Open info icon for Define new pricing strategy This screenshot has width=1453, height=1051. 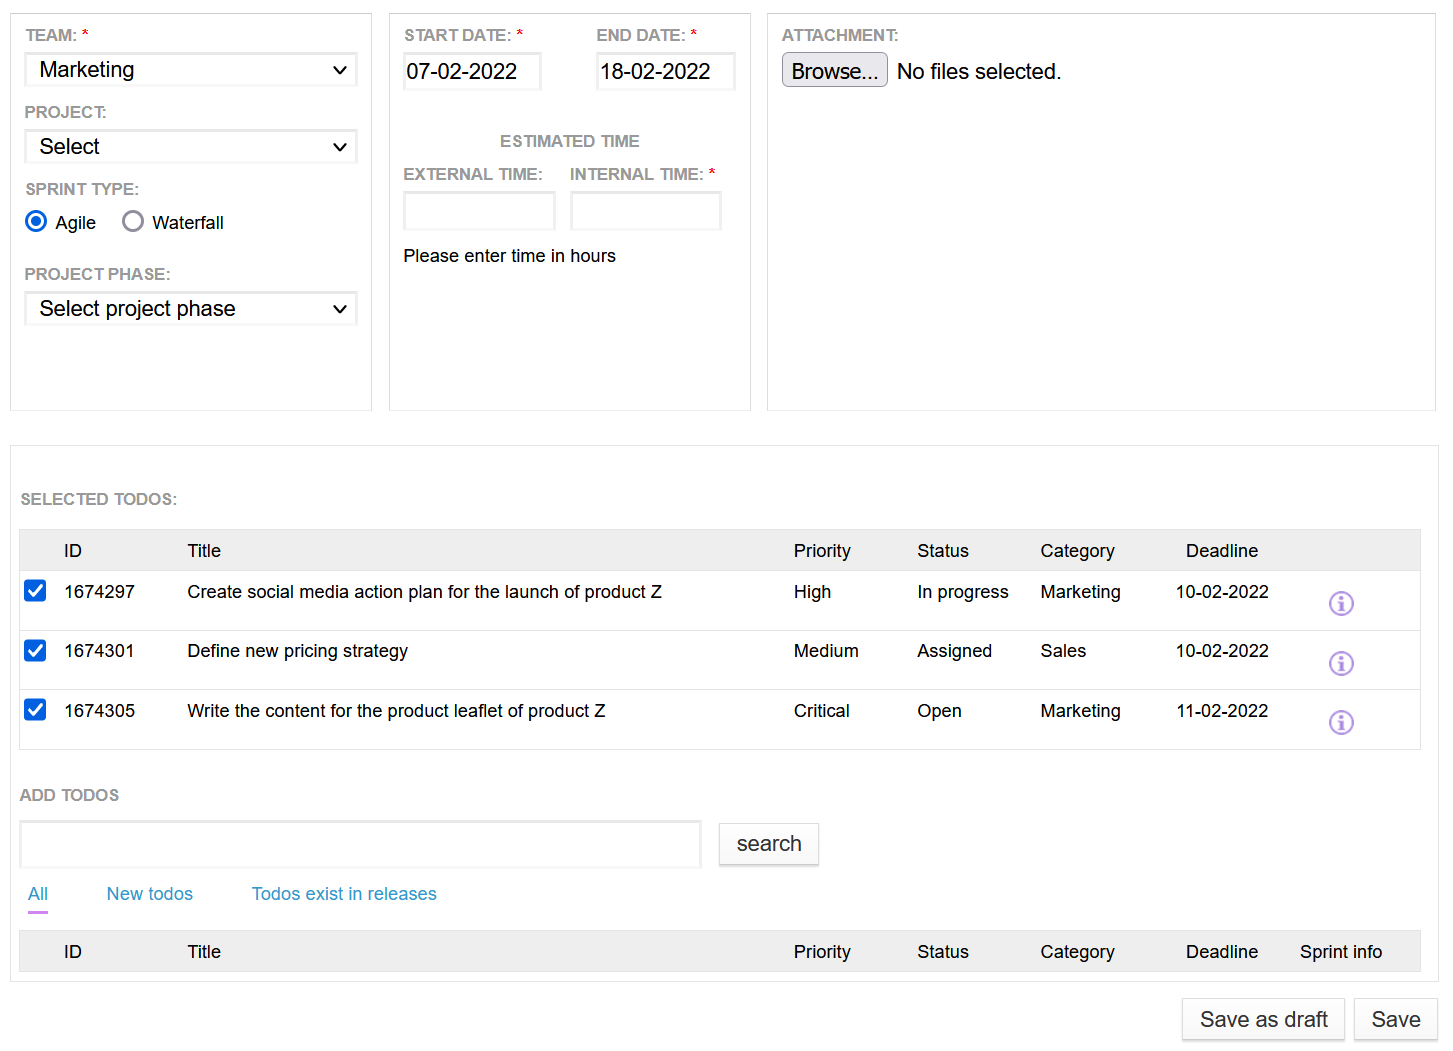[x=1340, y=663]
